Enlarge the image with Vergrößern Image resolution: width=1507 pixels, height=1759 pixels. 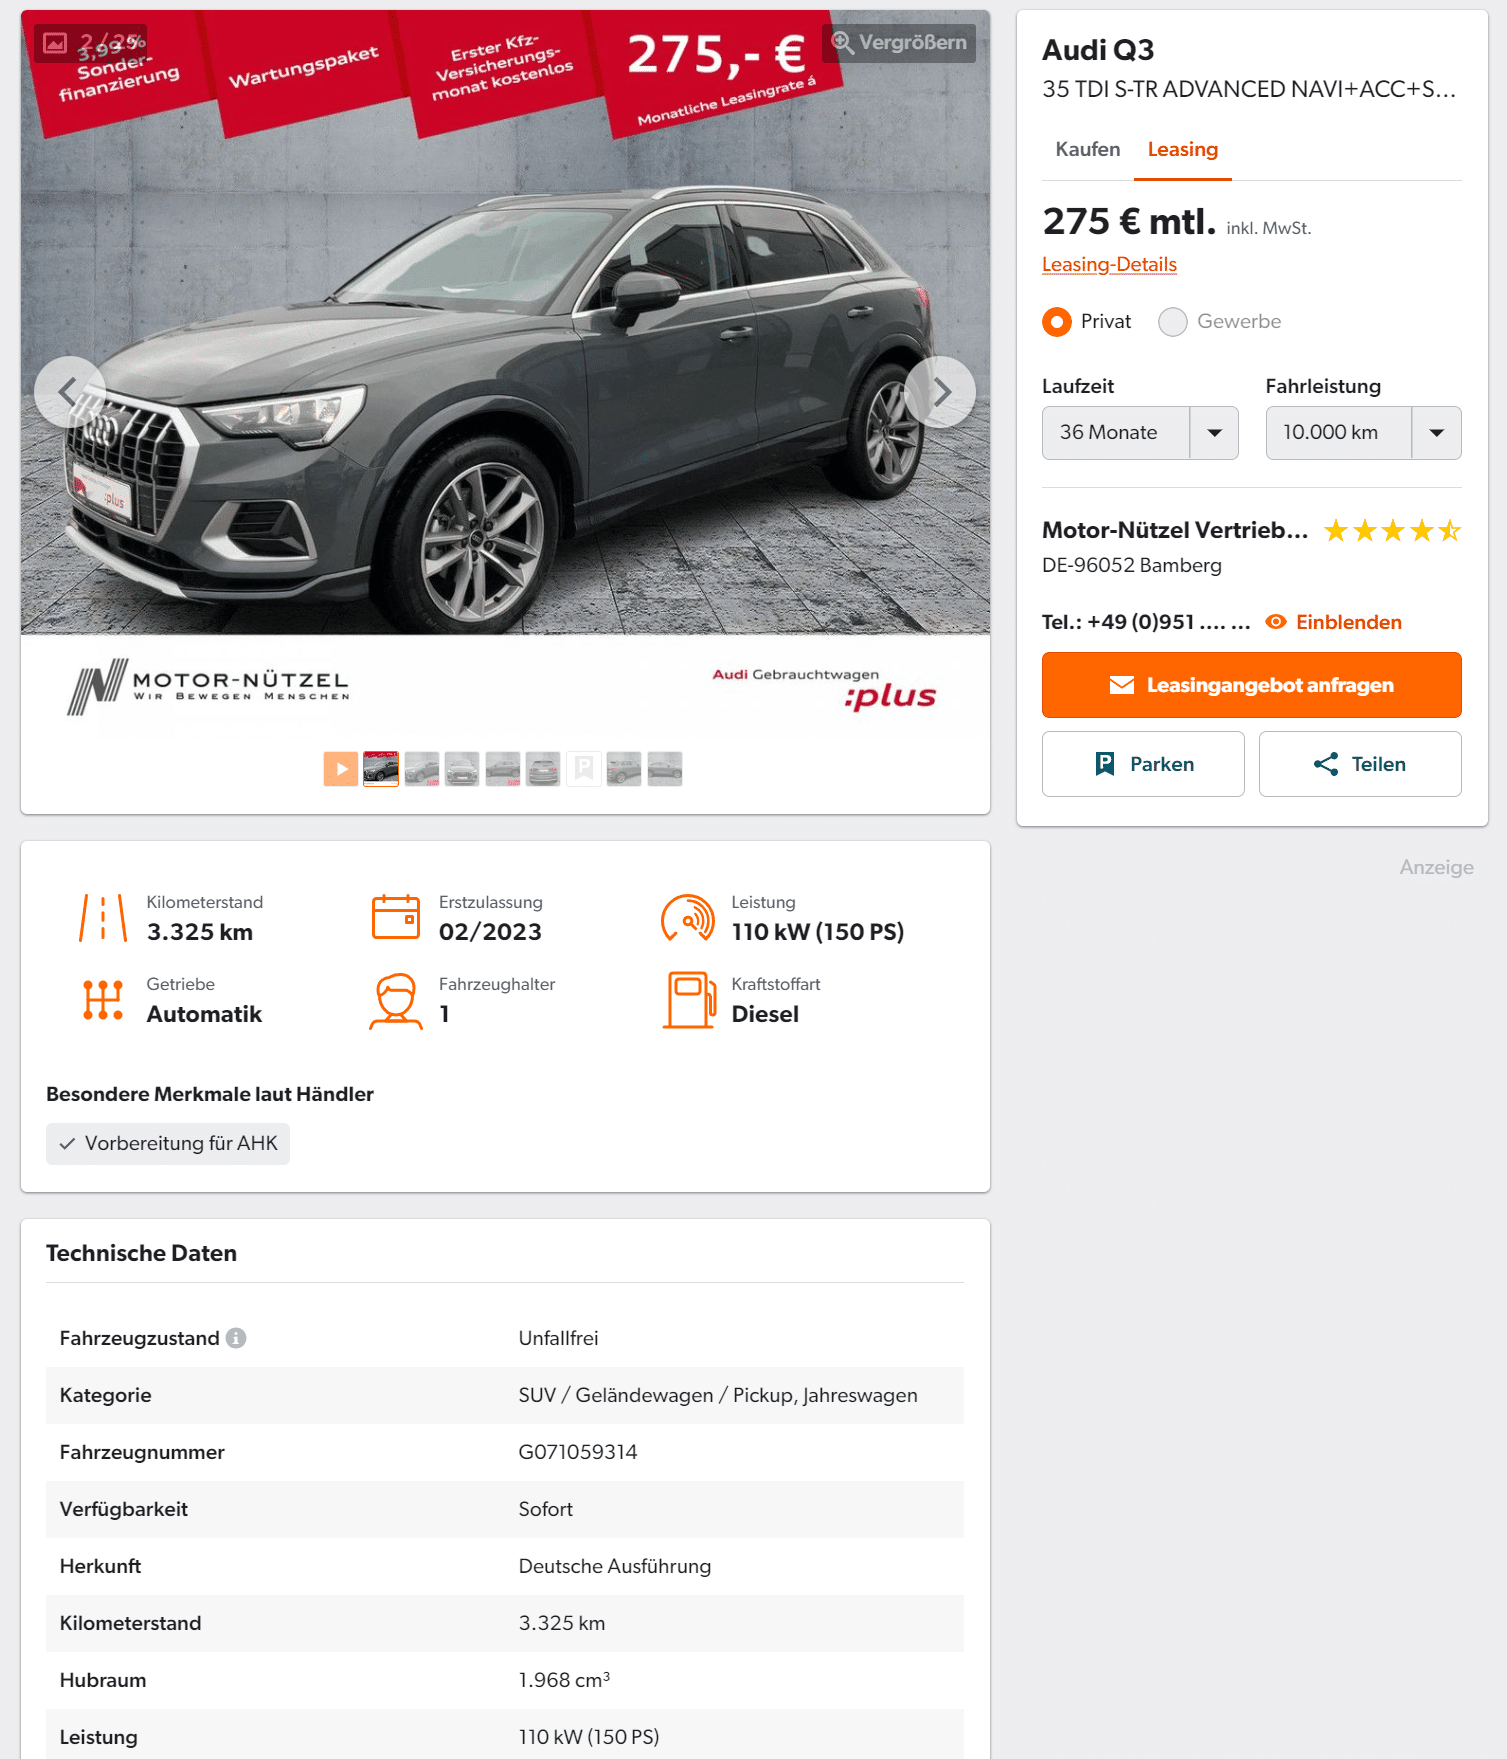tap(899, 43)
